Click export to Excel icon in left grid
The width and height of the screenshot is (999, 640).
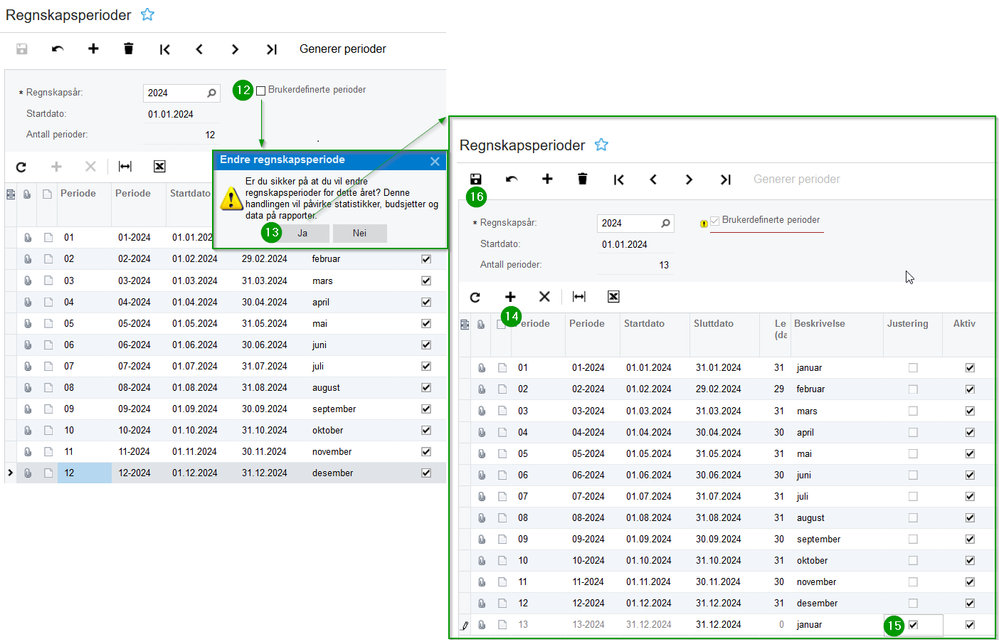(159, 167)
